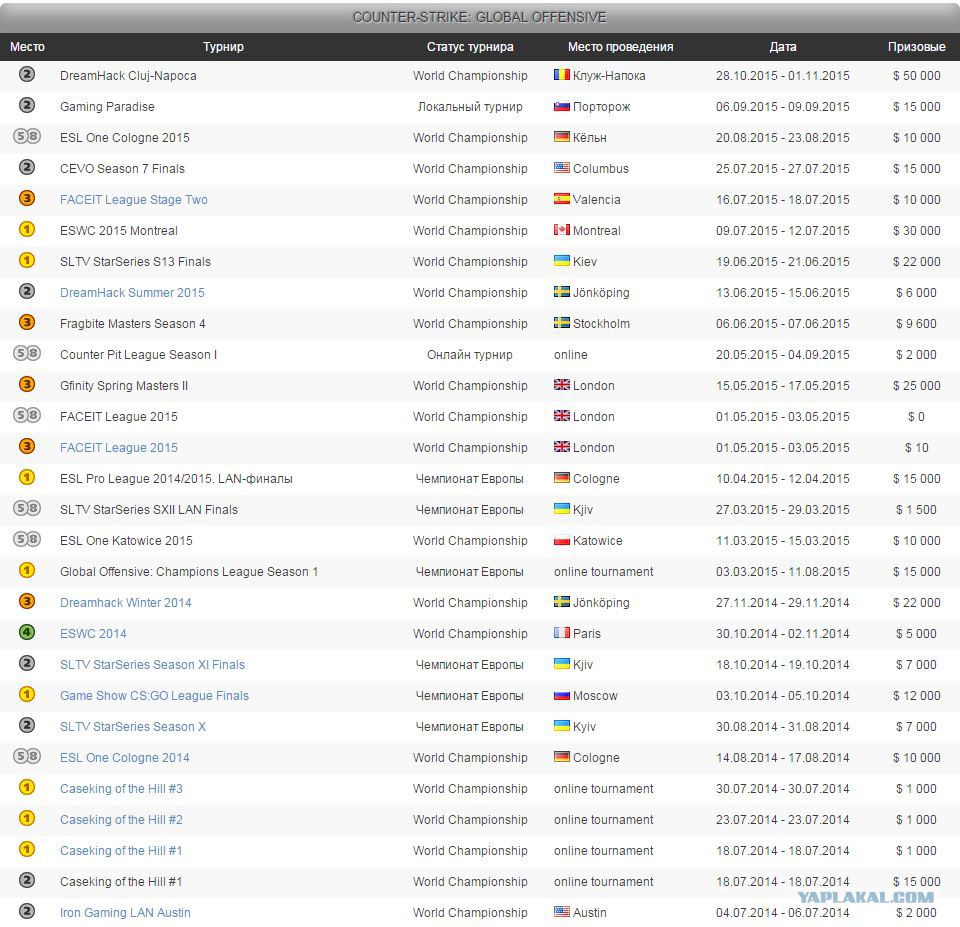This screenshot has width=960, height=927.
Task: Click the Canadian flag next to Montreal
Action: (x=561, y=231)
